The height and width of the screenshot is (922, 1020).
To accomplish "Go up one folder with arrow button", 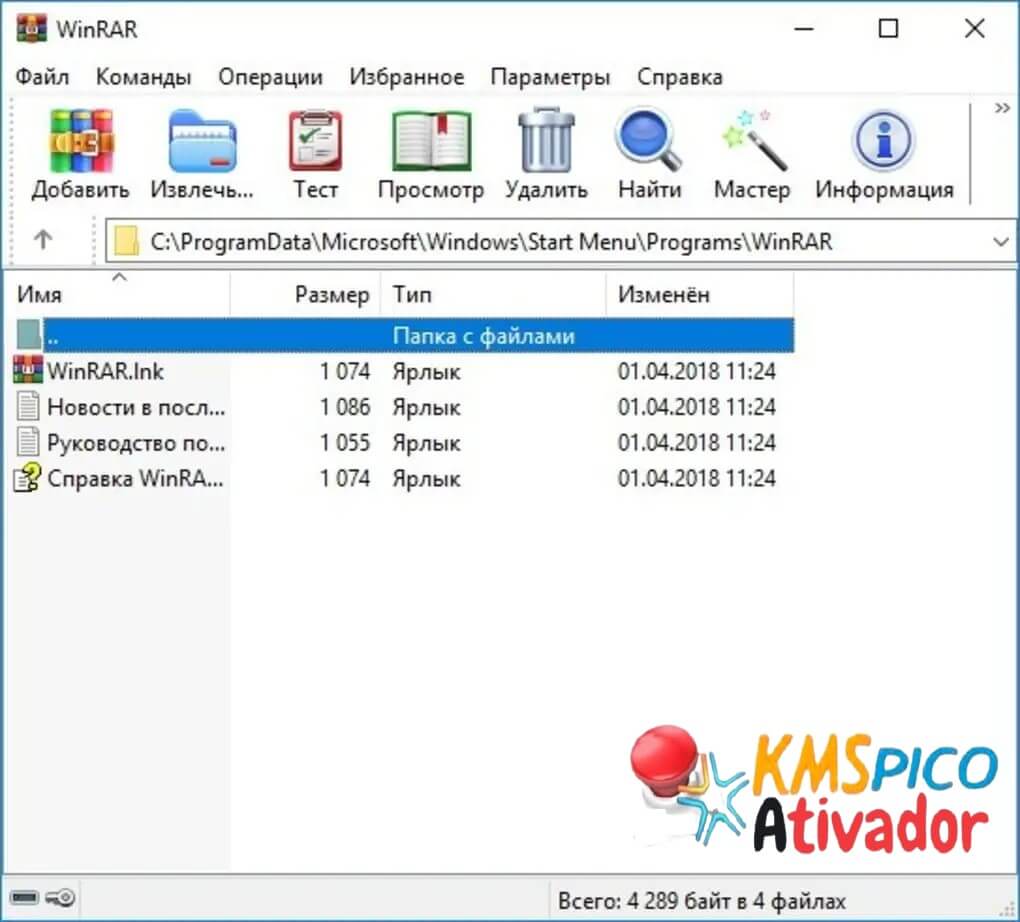I will pos(43,240).
